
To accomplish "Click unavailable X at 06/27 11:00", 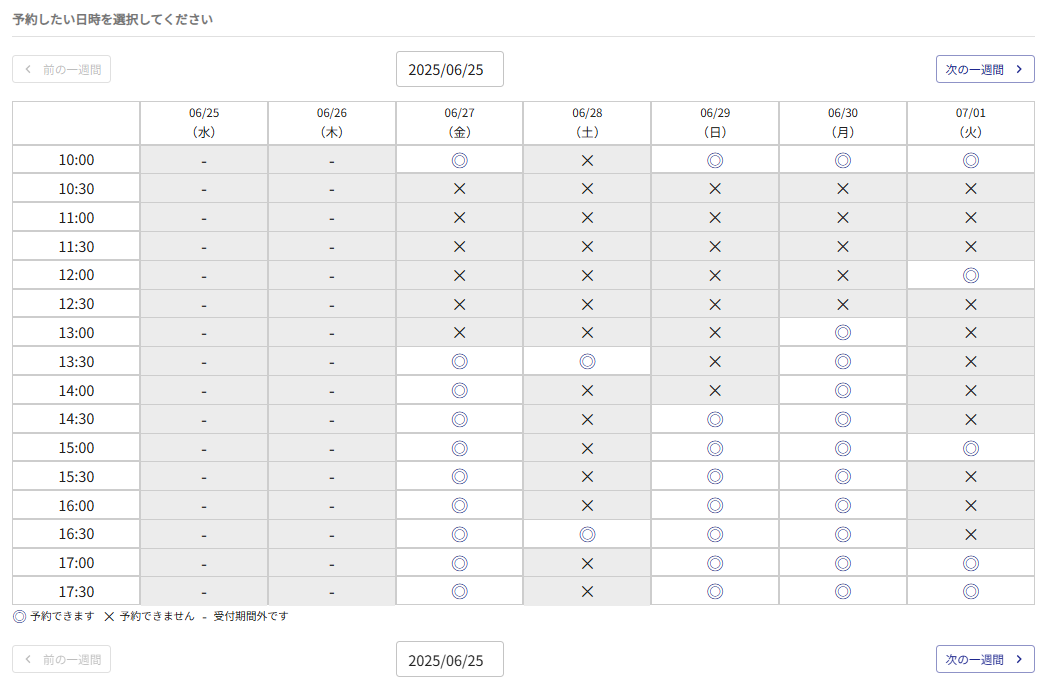I will tap(459, 217).
